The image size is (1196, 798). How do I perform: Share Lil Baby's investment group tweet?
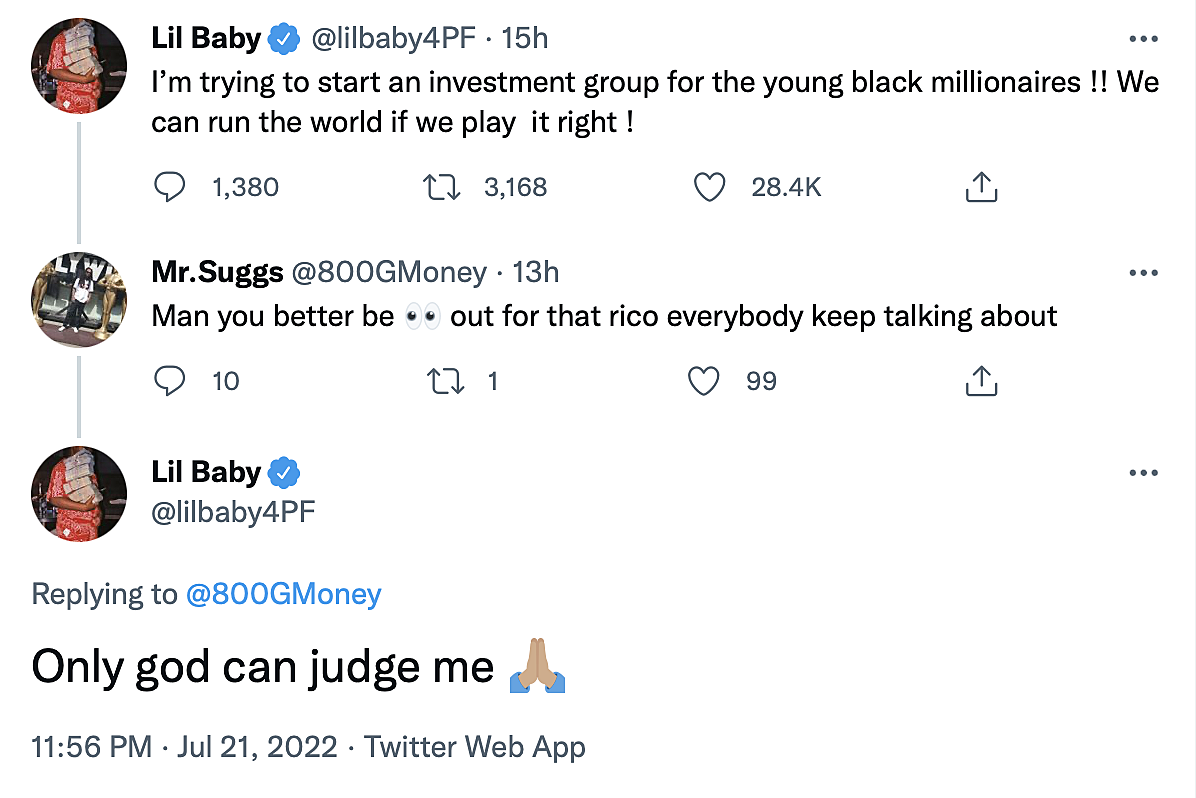coord(980,187)
